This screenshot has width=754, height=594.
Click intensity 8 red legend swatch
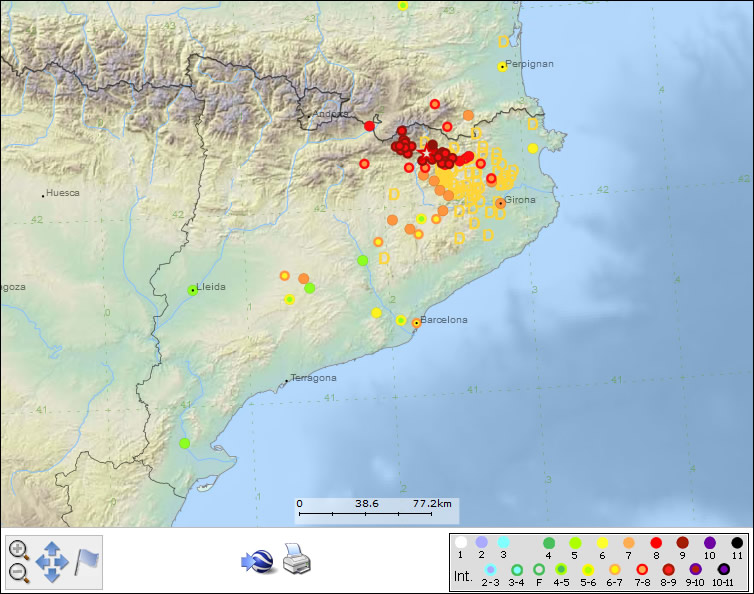(x=656, y=543)
